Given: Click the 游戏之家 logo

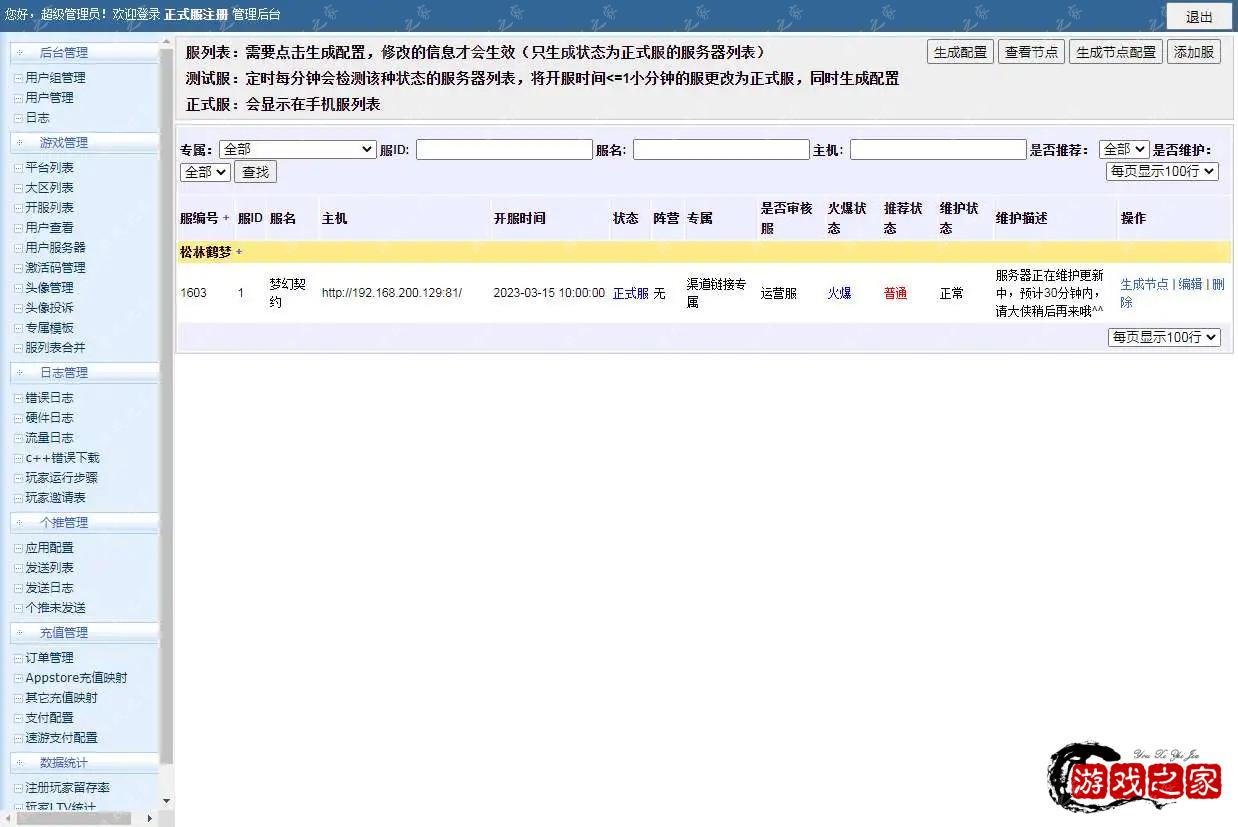Looking at the screenshot, I should click(x=1134, y=777).
